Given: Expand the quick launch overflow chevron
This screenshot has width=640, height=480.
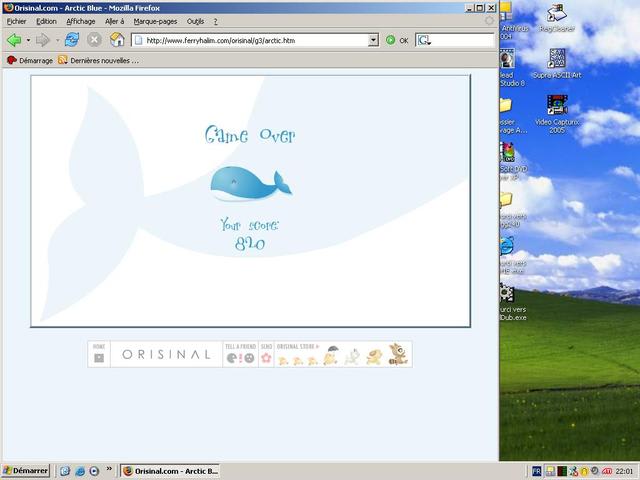Looking at the screenshot, I should click(109, 469).
